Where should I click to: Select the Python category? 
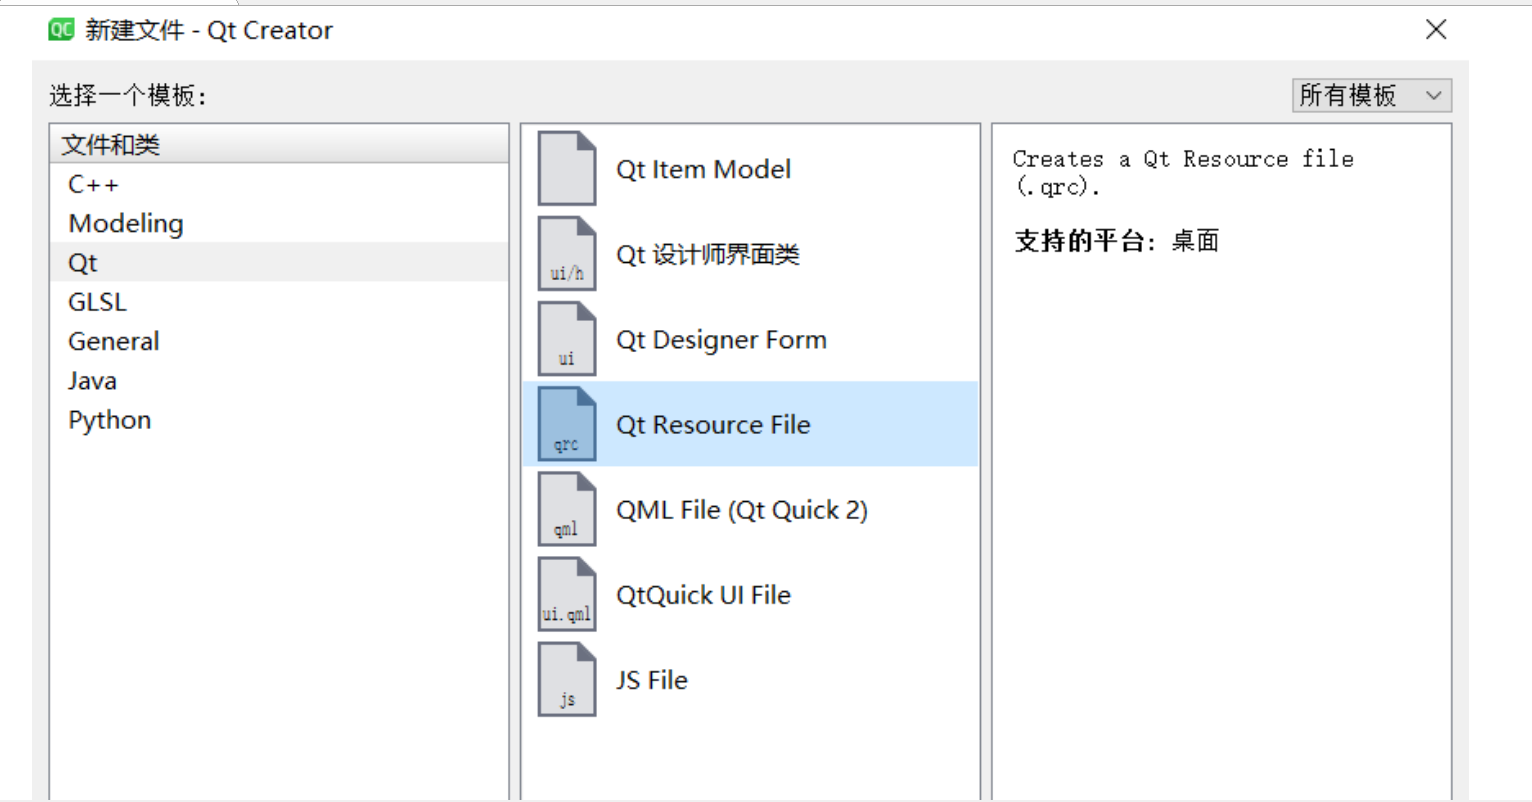[x=279, y=420]
